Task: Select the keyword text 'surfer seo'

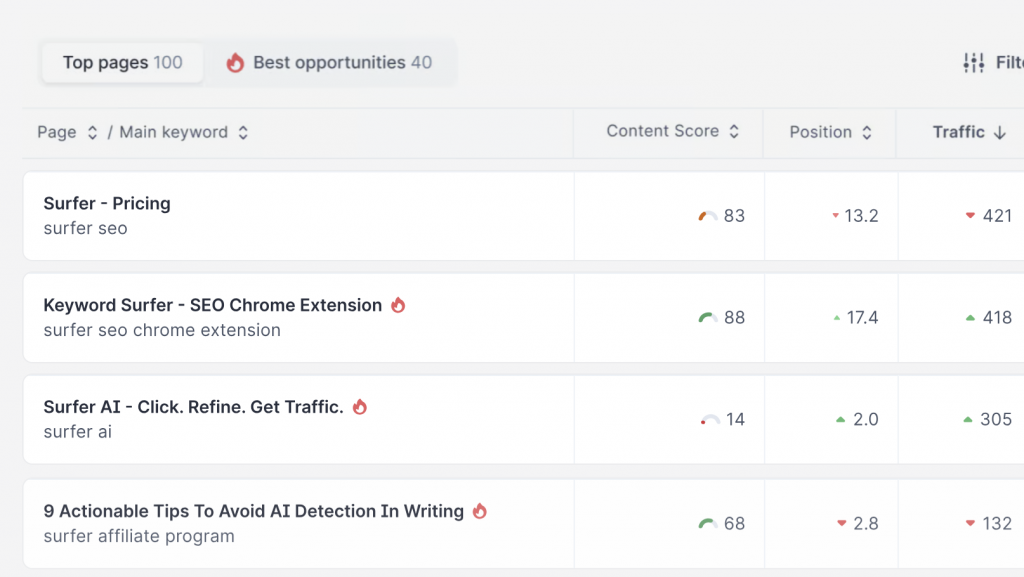Action: pyautogui.click(x=86, y=228)
